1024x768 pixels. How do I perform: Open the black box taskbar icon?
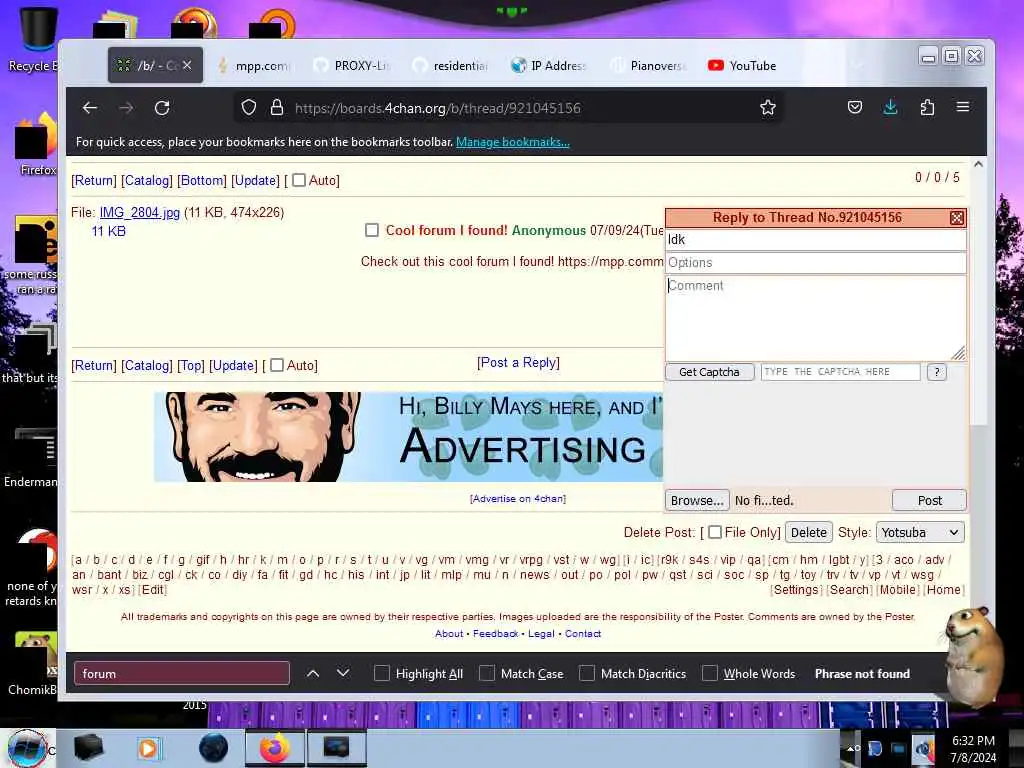(89, 748)
